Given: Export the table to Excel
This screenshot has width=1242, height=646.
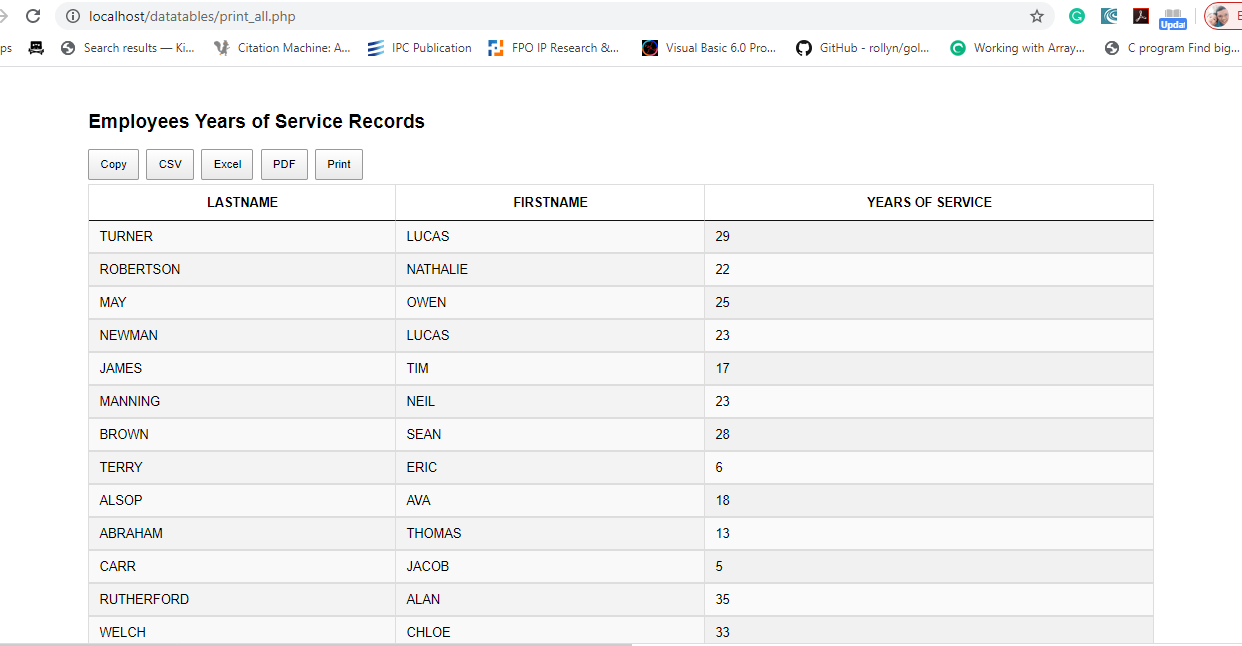Looking at the screenshot, I should [227, 164].
